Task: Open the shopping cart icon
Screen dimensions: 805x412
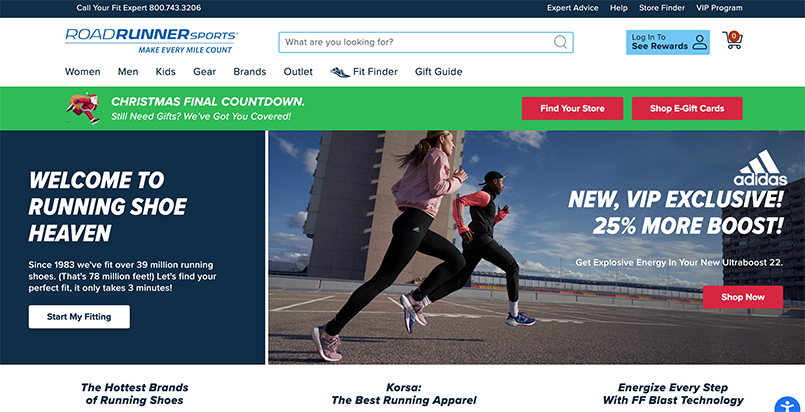Action: (x=732, y=40)
